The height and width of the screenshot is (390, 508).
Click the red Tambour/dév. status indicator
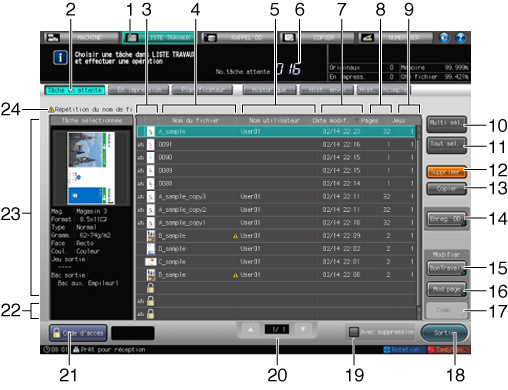449,350
